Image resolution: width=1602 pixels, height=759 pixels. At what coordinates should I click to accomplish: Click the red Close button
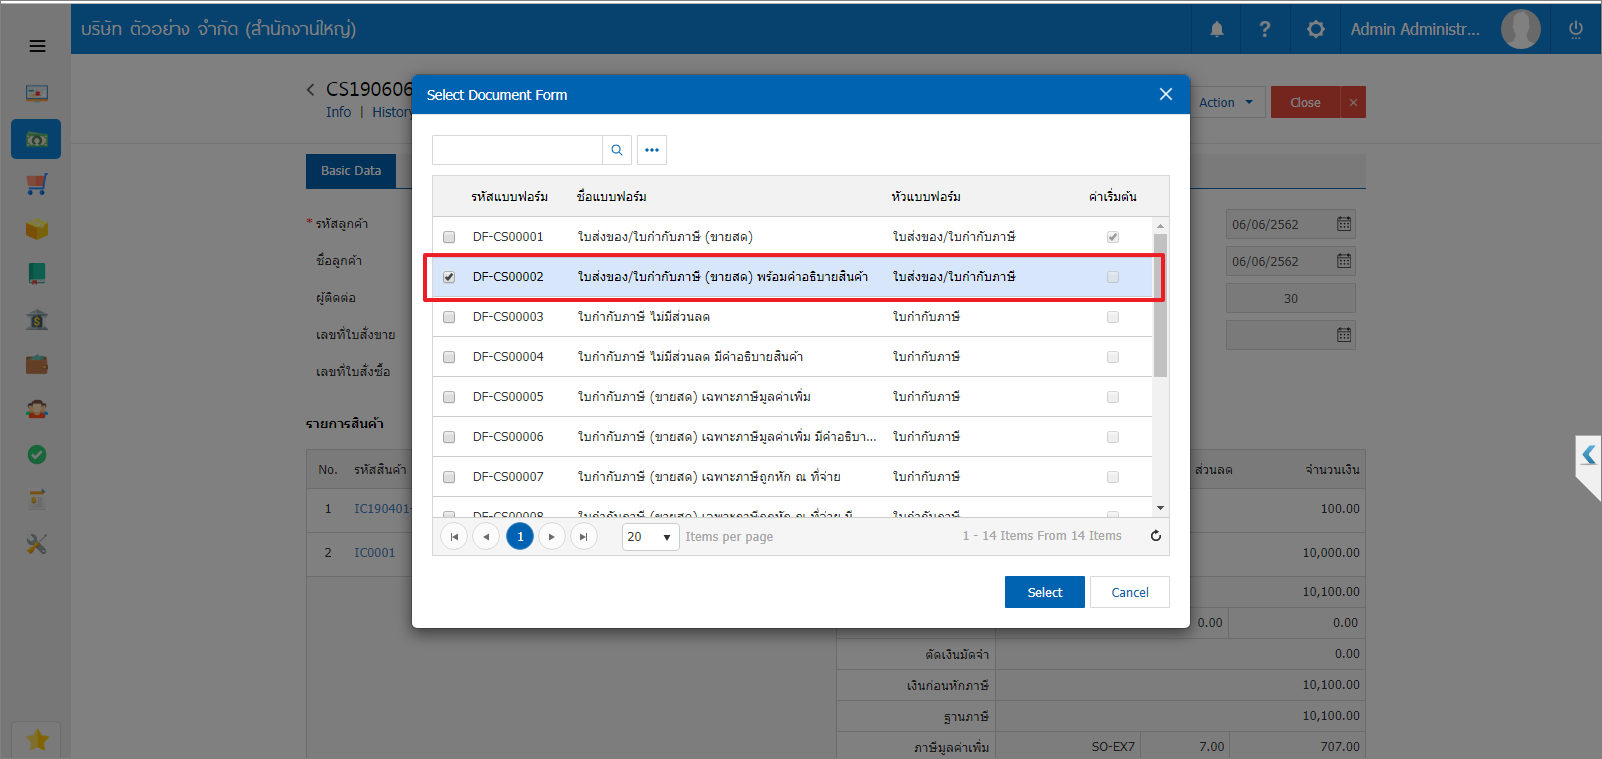[x=1305, y=102]
